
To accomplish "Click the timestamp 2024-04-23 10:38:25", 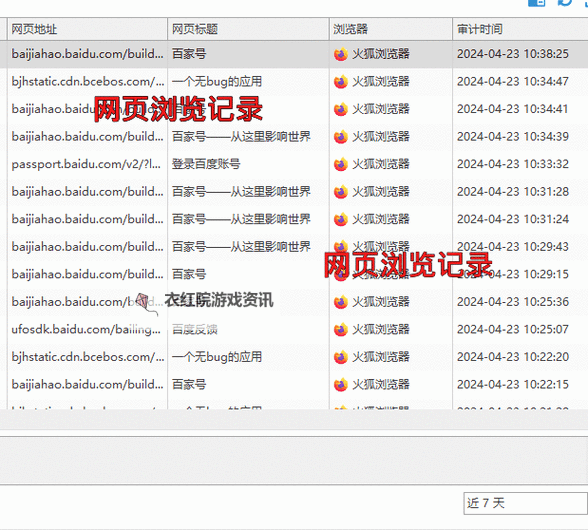I will [x=513, y=54].
